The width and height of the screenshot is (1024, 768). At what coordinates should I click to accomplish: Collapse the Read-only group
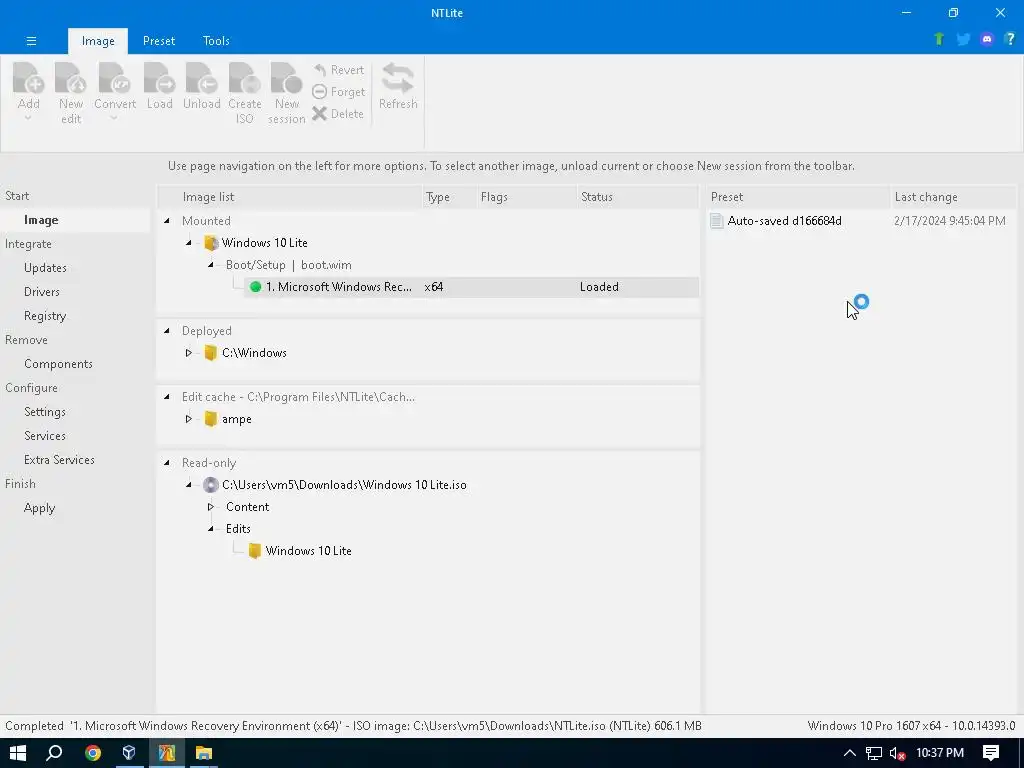coord(167,463)
